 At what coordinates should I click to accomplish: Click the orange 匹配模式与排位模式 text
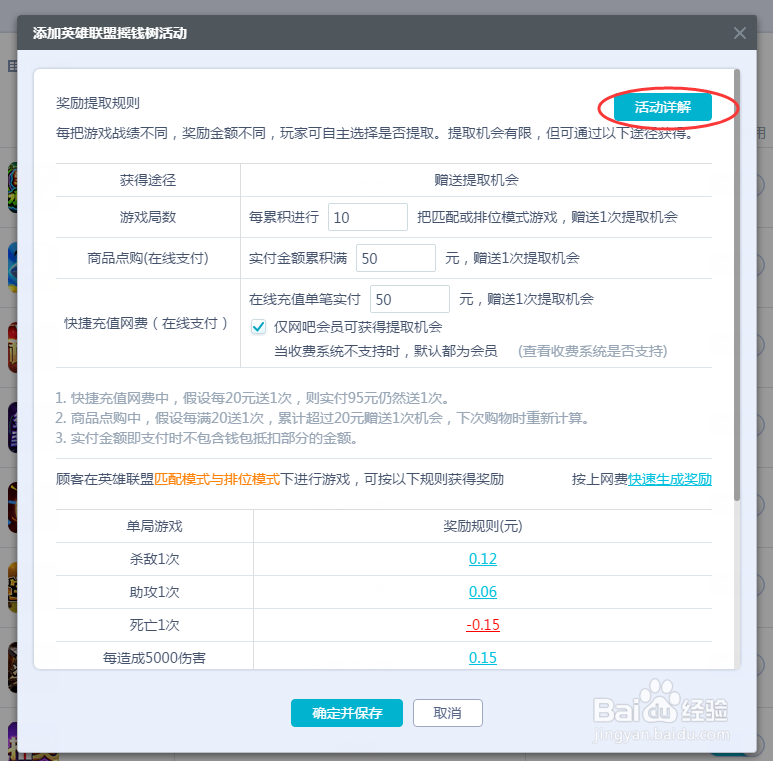coord(217,479)
